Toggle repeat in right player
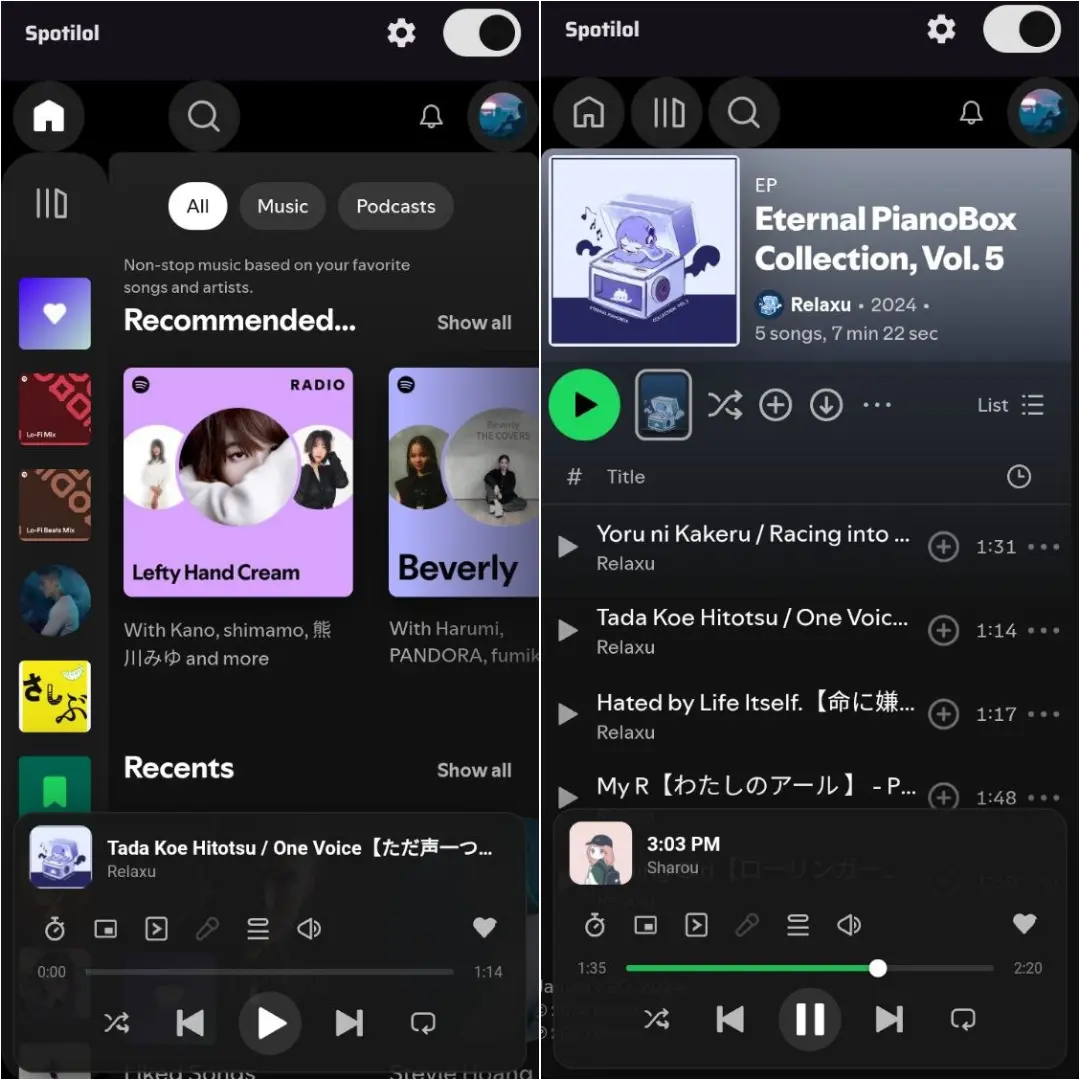Image resolution: width=1080 pixels, height=1080 pixels. [963, 1019]
